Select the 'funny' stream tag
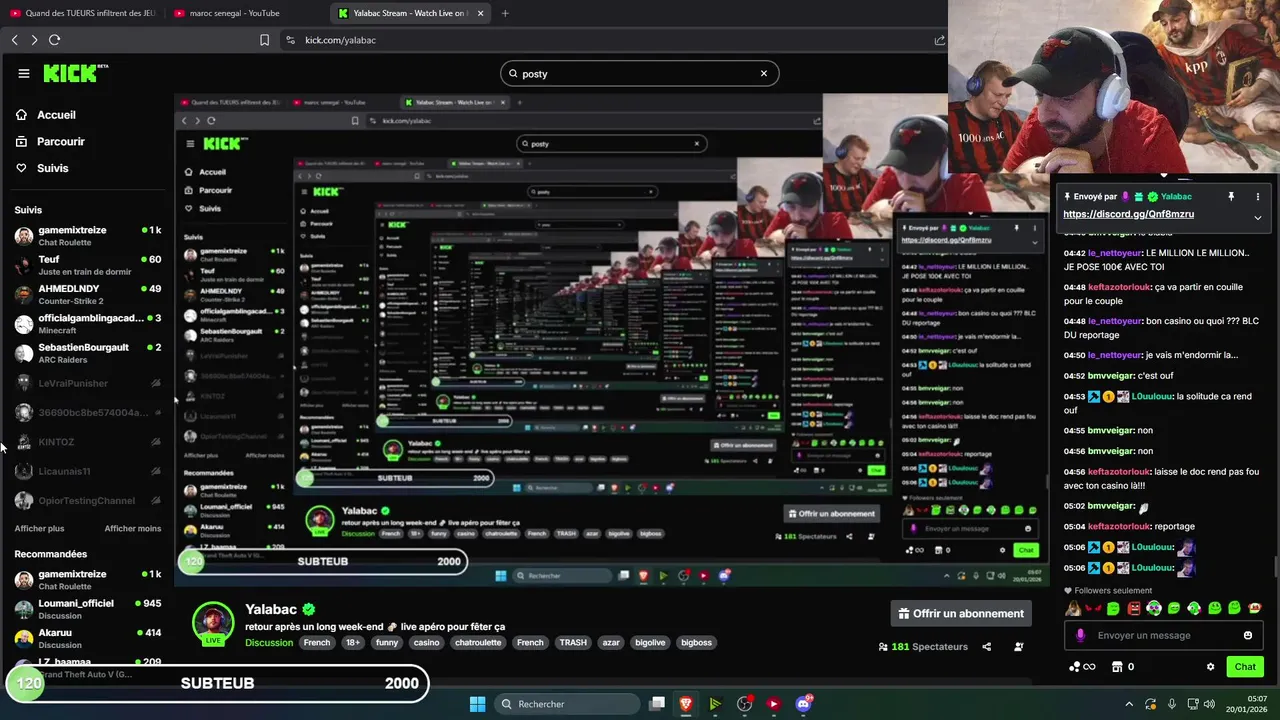 (x=386, y=642)
